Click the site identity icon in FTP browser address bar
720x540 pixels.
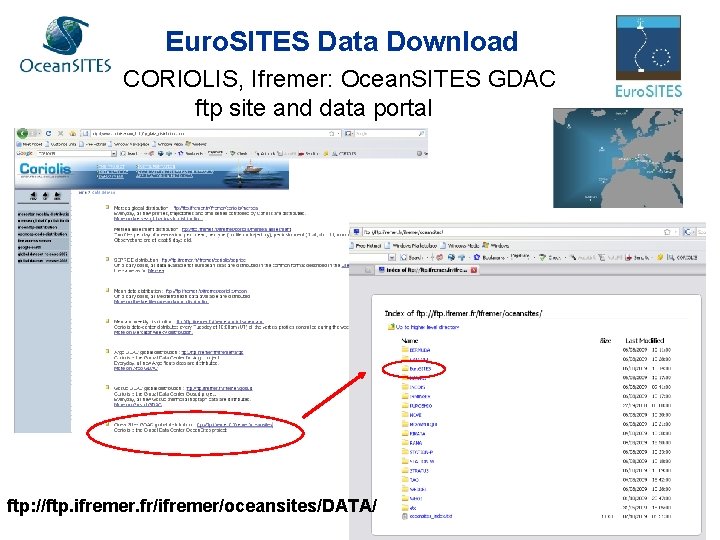pos(356,232)
